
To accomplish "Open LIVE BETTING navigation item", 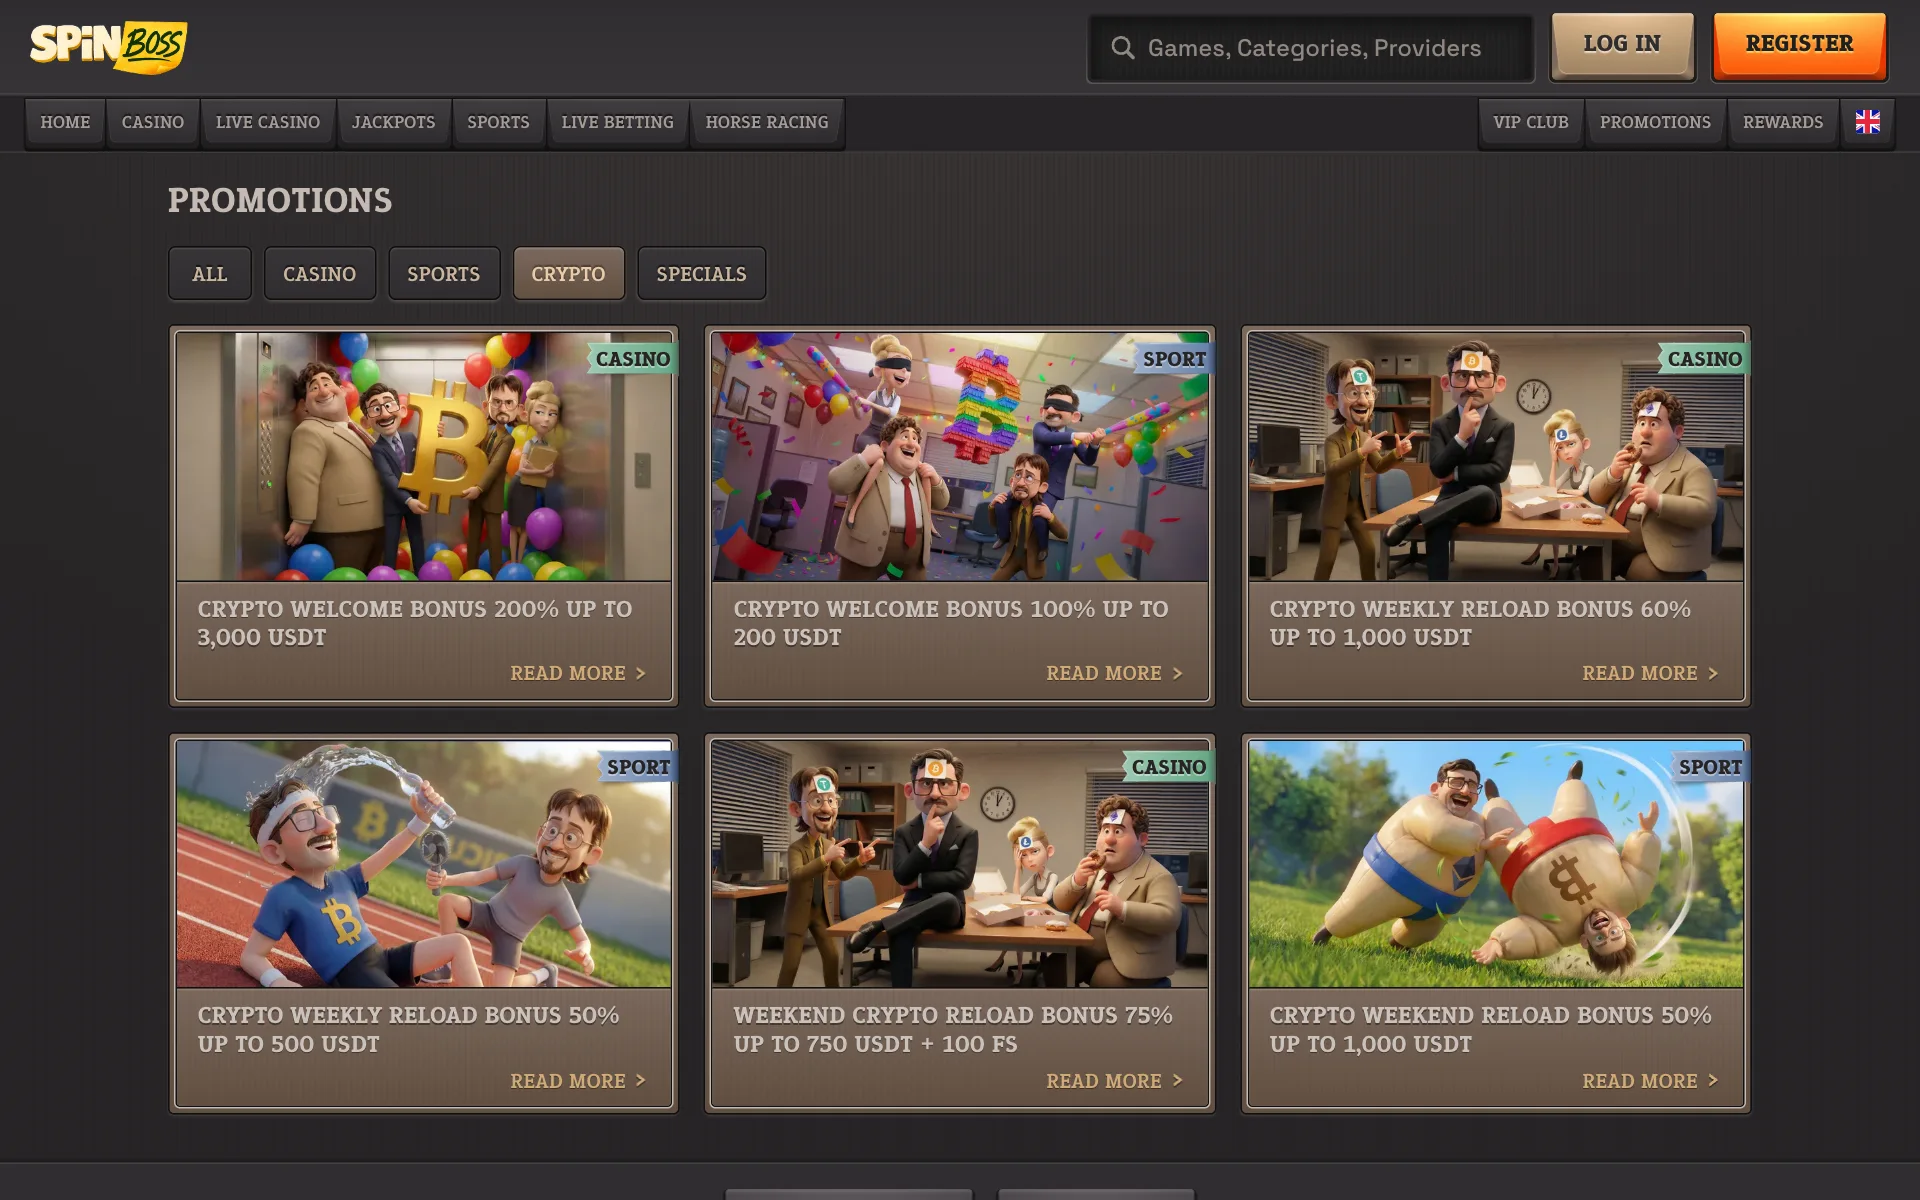I will click(617, 122).
